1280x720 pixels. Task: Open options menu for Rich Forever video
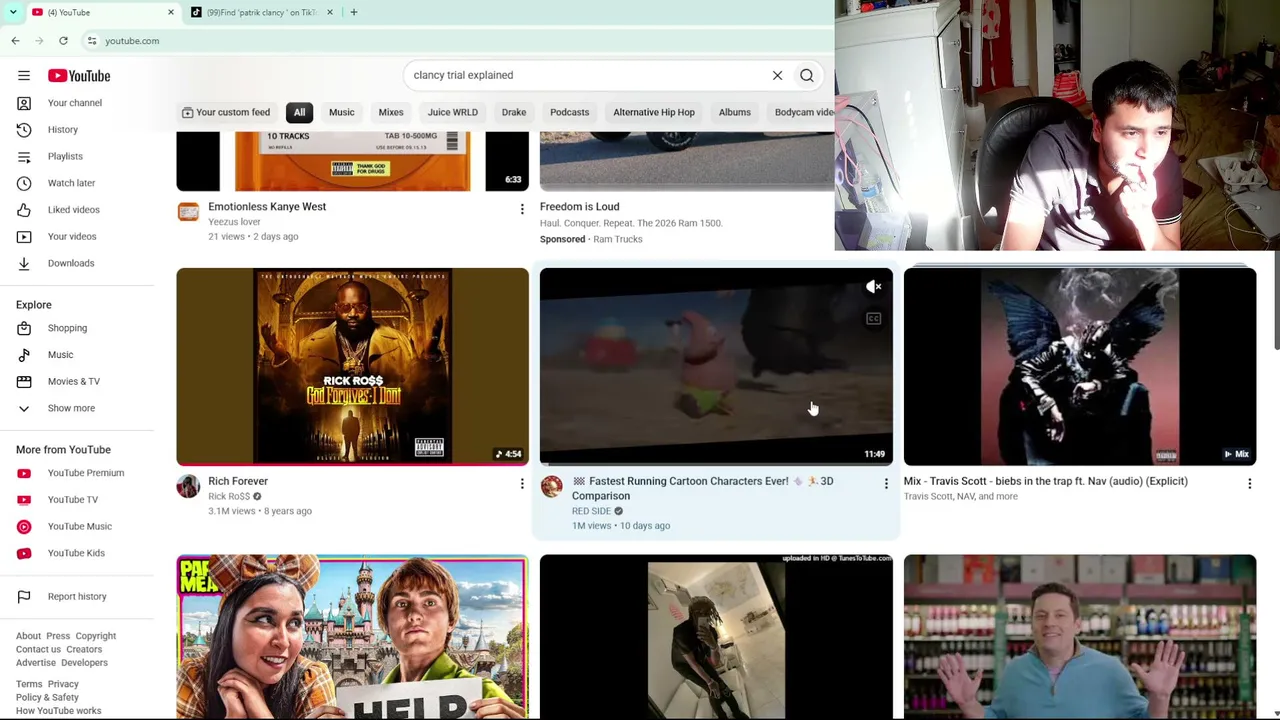522,484
